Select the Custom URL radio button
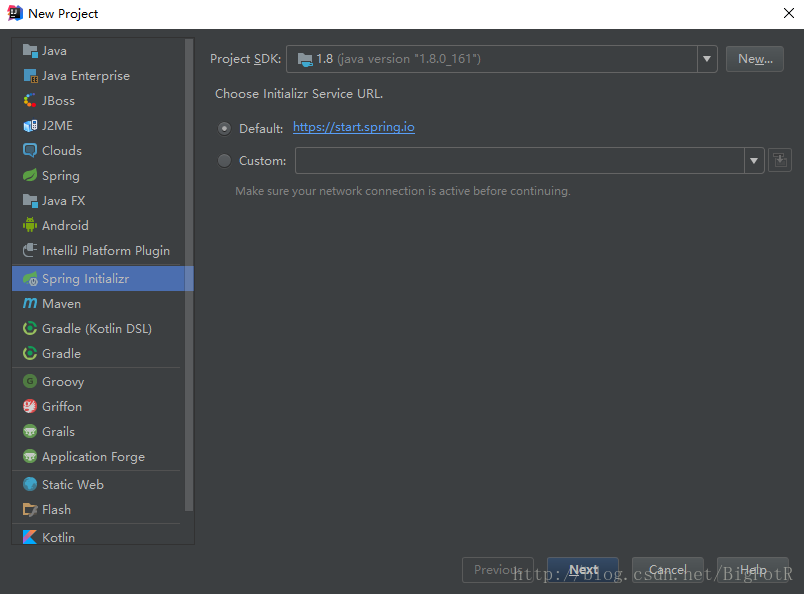Viewport: 804px width, 594px height. point(224,161)
